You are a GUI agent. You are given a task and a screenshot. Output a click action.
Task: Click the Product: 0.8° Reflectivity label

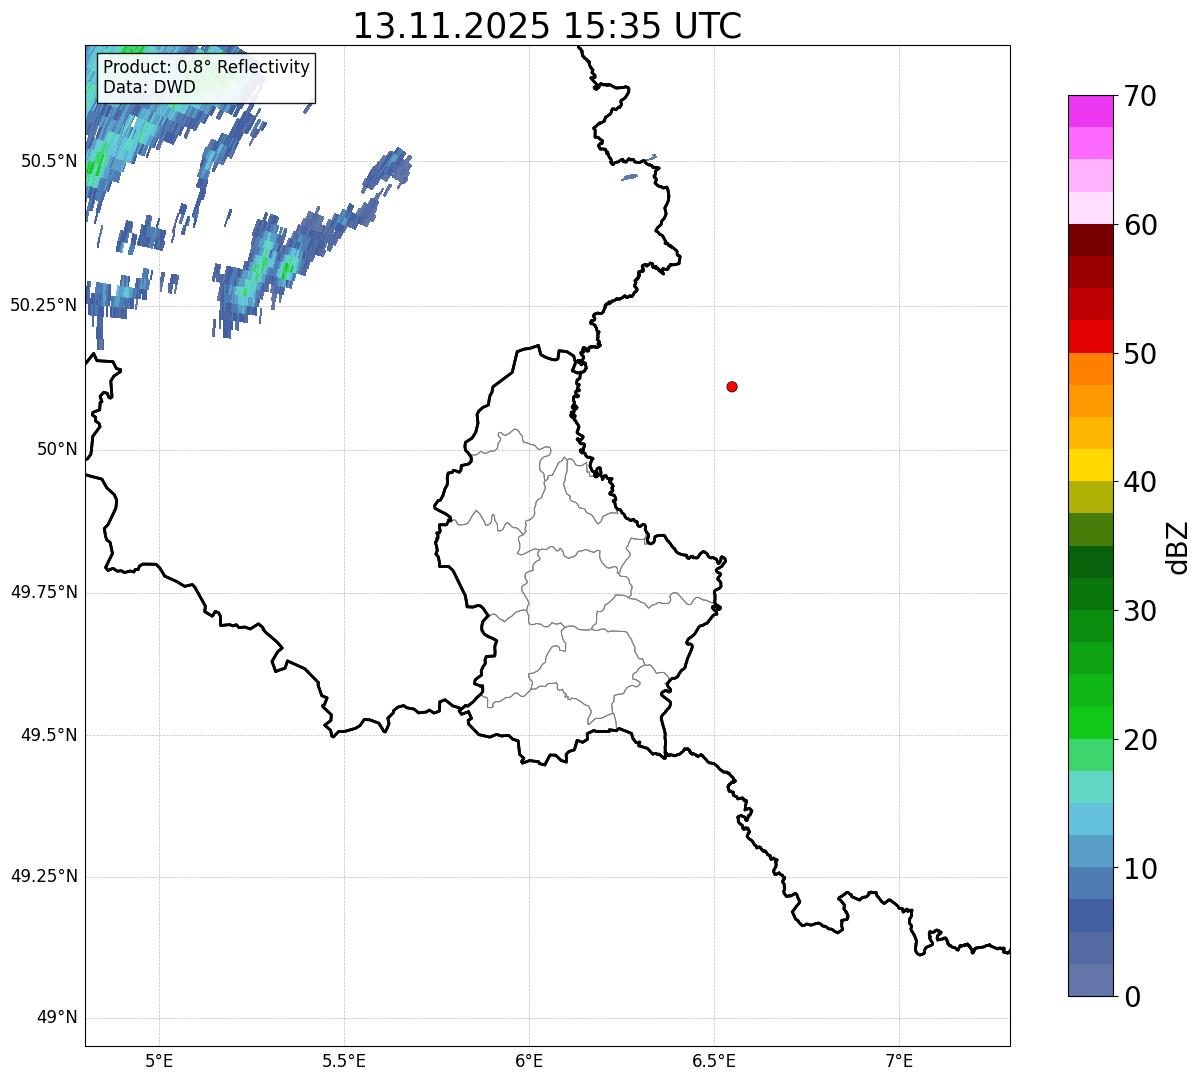207,67
